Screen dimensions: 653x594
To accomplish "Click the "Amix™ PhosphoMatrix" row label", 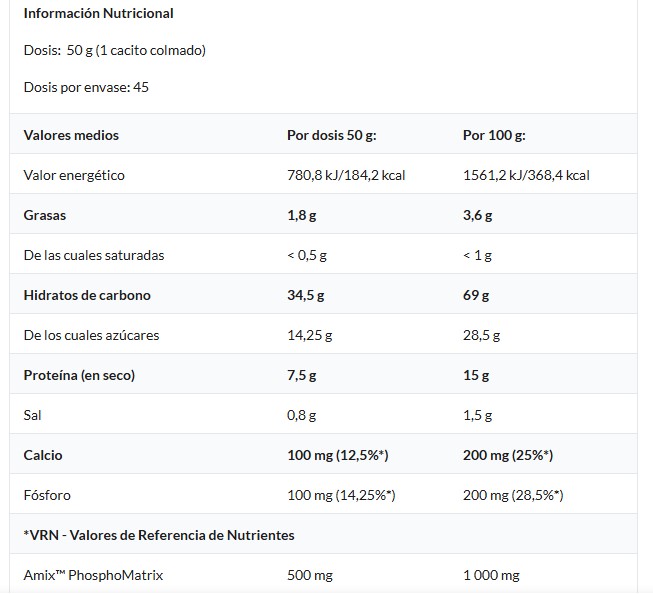I will [93, 575].
